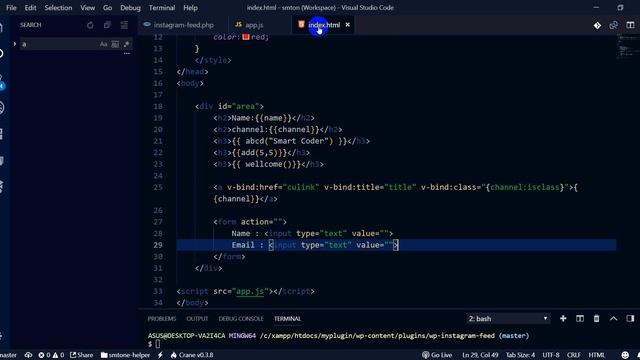Image resolution: width=640 pixels, height=360 pixels.
Task: Toggle Use Regular Expression in search box
Action: point(127,44)
